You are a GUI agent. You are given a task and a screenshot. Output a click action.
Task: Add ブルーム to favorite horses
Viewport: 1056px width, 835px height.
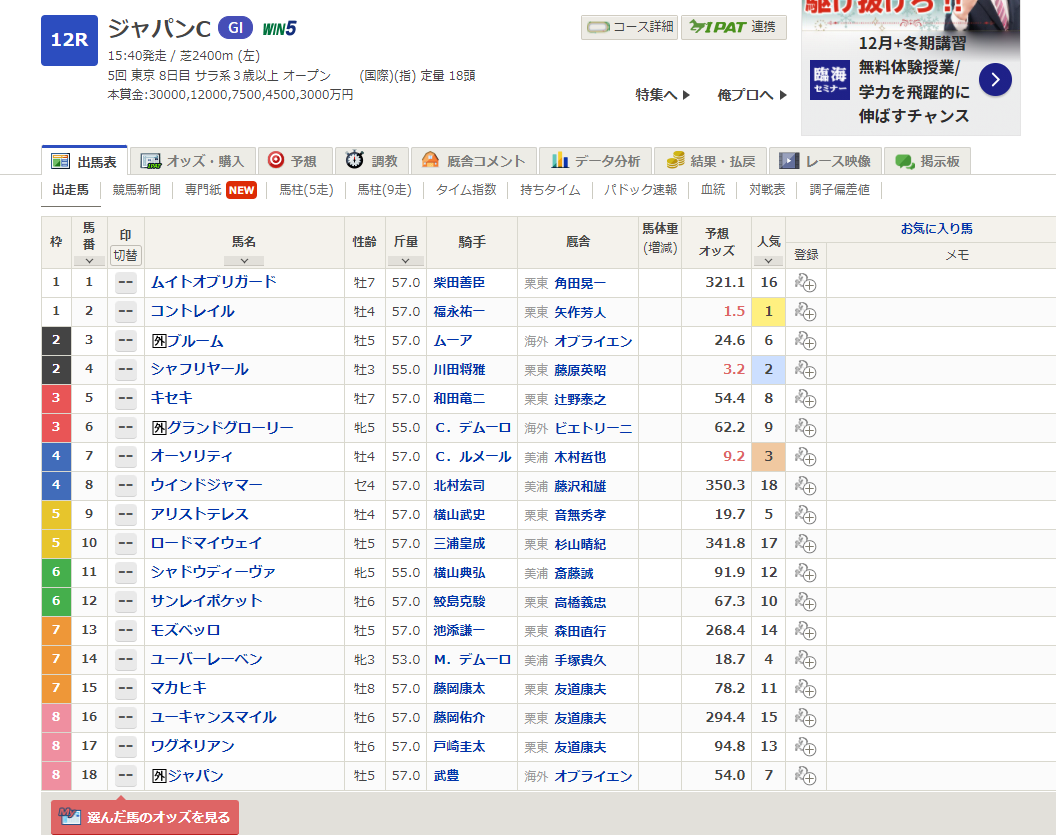[805, 341]
